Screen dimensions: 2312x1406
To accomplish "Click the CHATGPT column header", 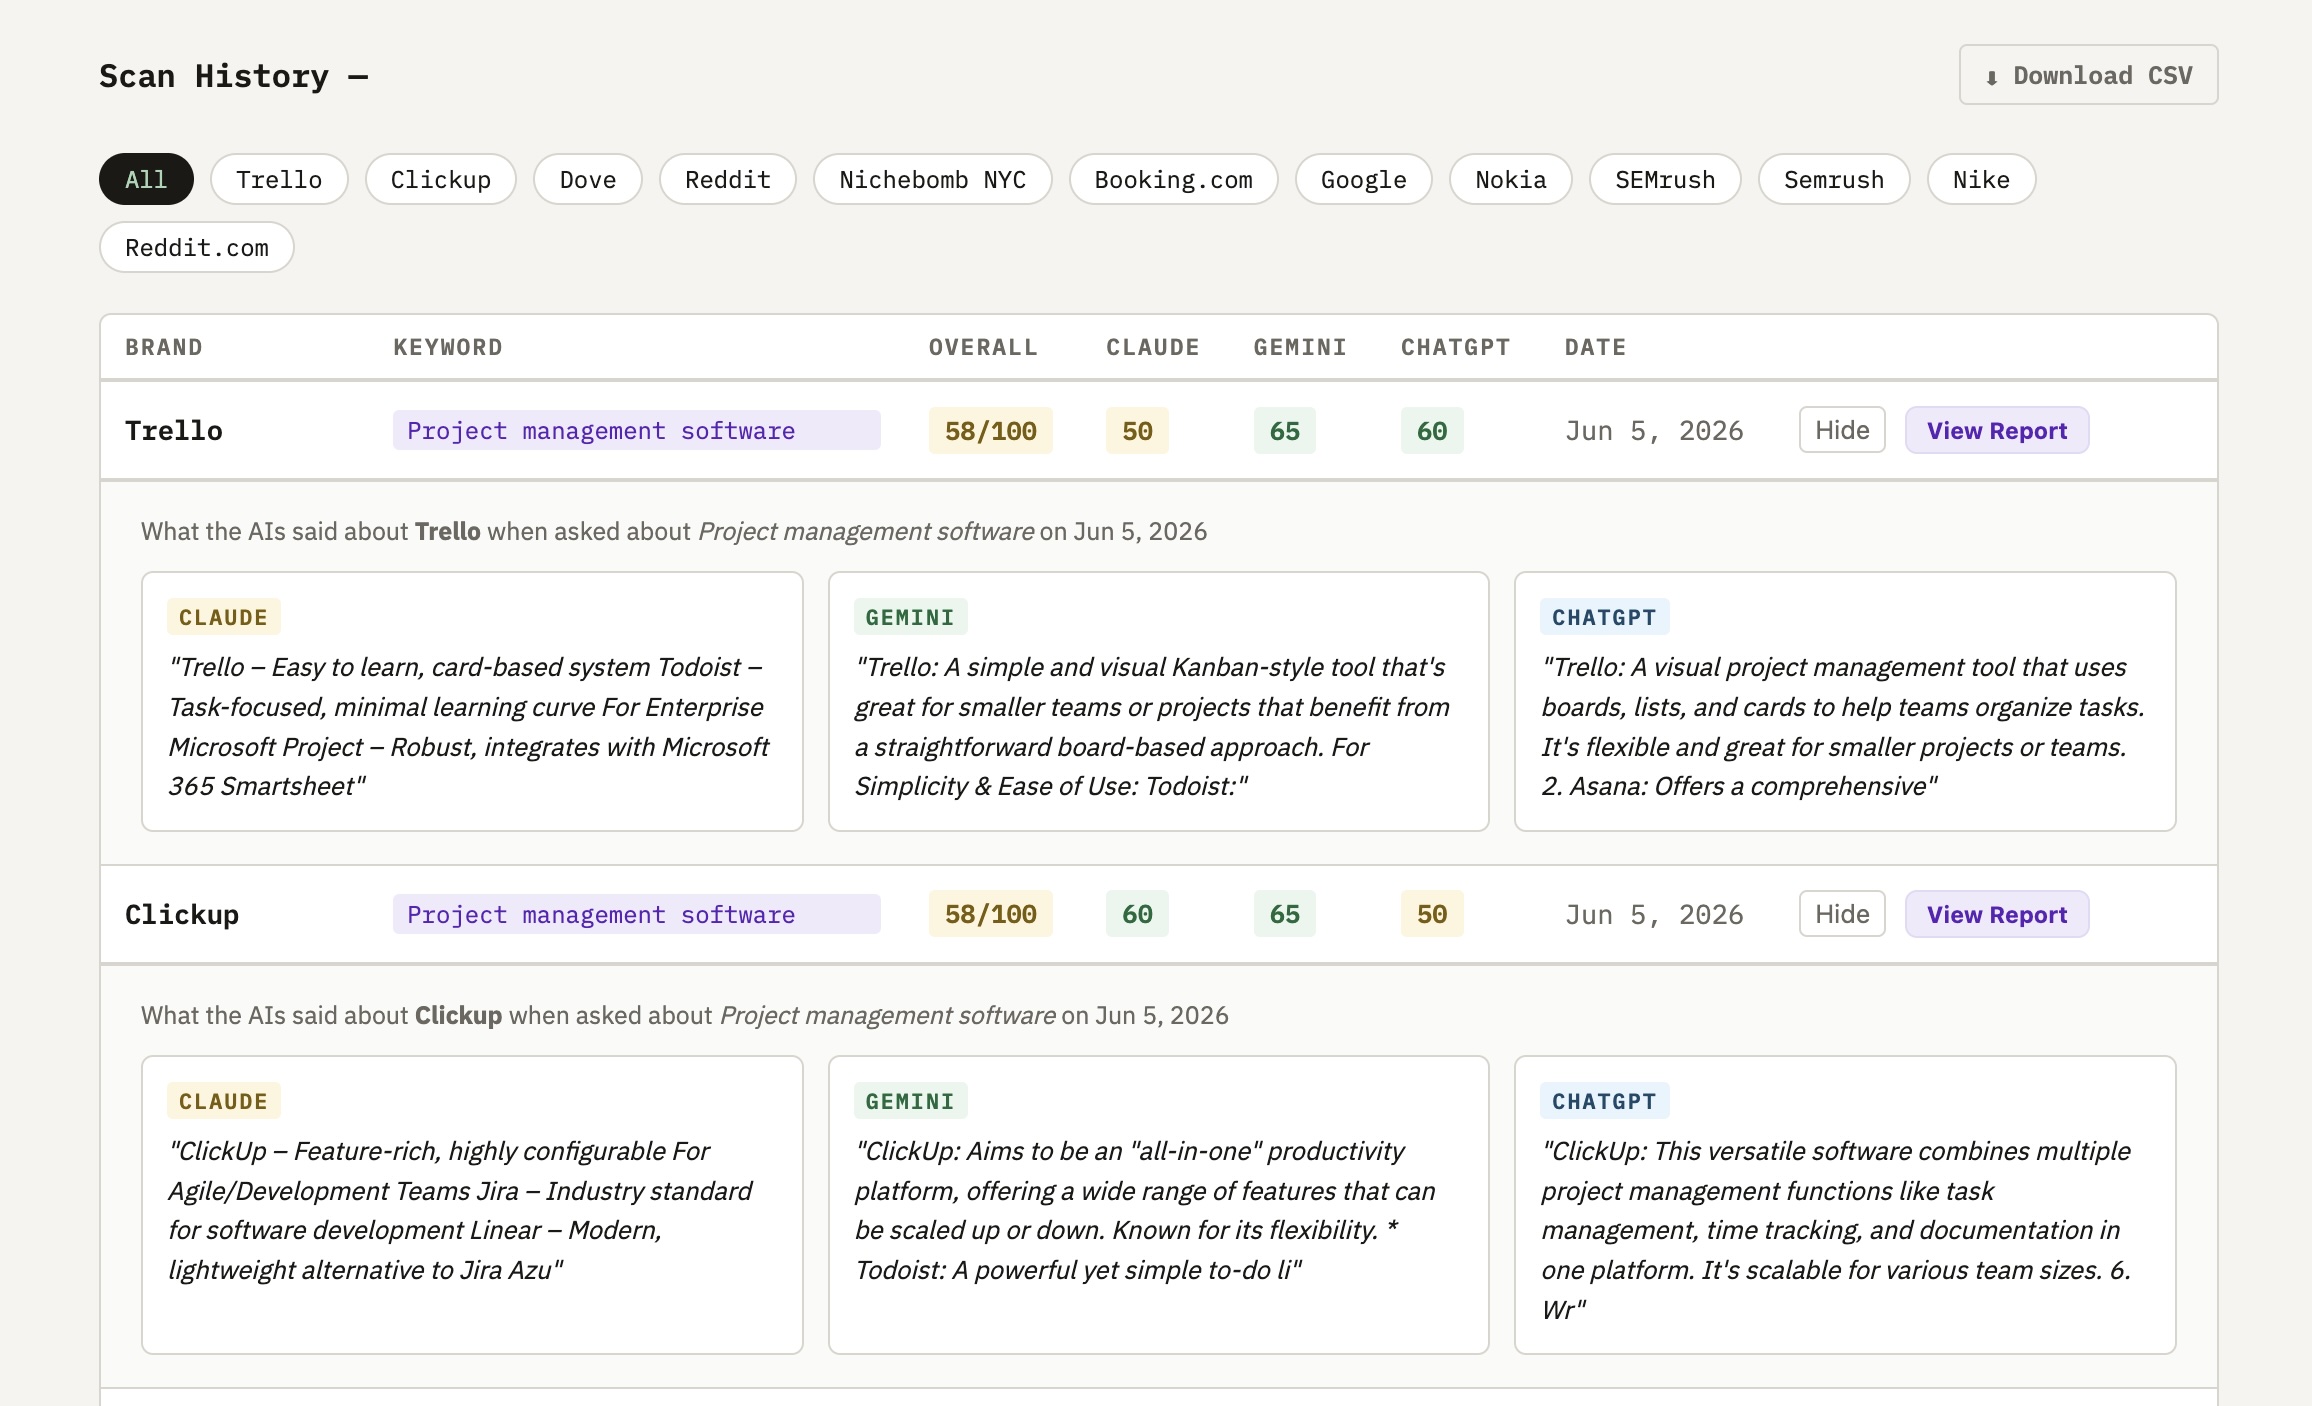I will click(x=1455, y=348).
